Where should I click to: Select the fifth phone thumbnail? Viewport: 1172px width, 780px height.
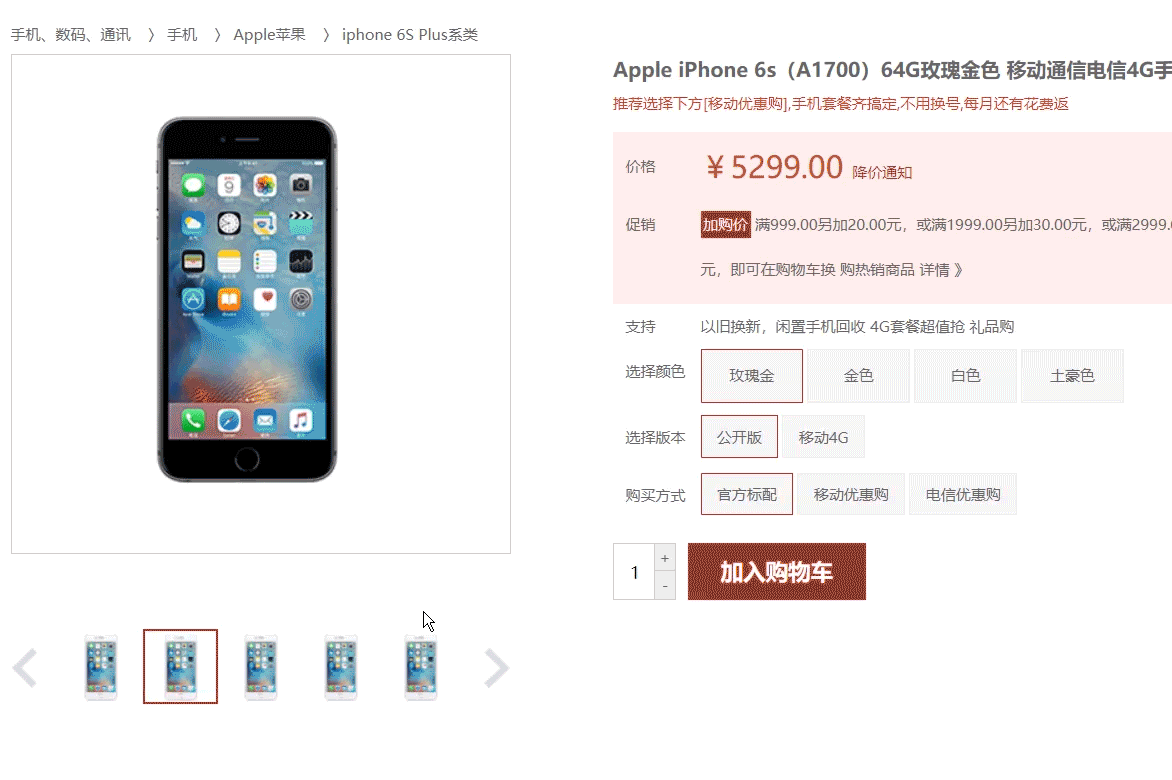pyautogui.click(x=421, y=667)
